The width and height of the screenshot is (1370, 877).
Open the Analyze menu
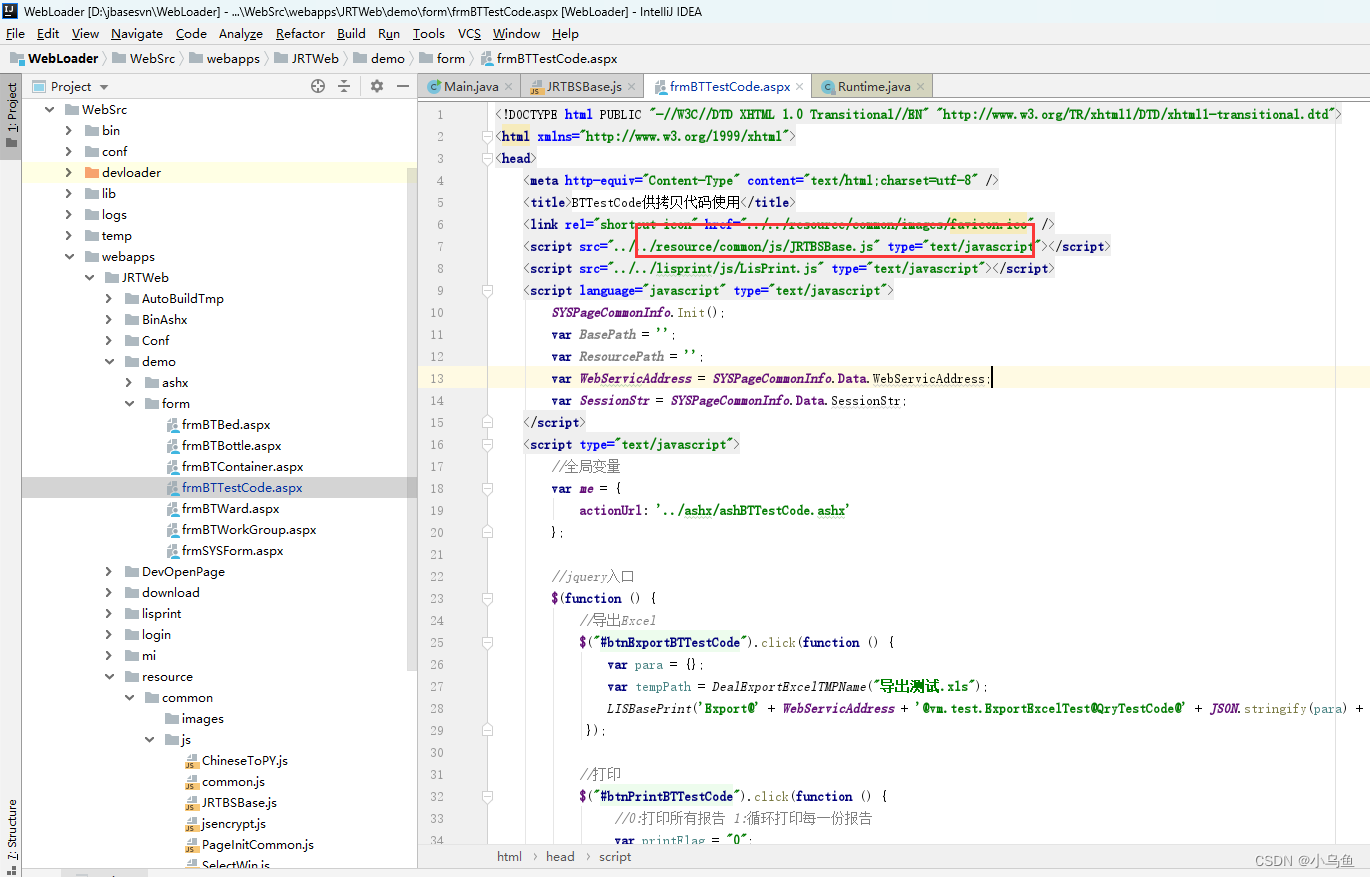tap(241, 33)
